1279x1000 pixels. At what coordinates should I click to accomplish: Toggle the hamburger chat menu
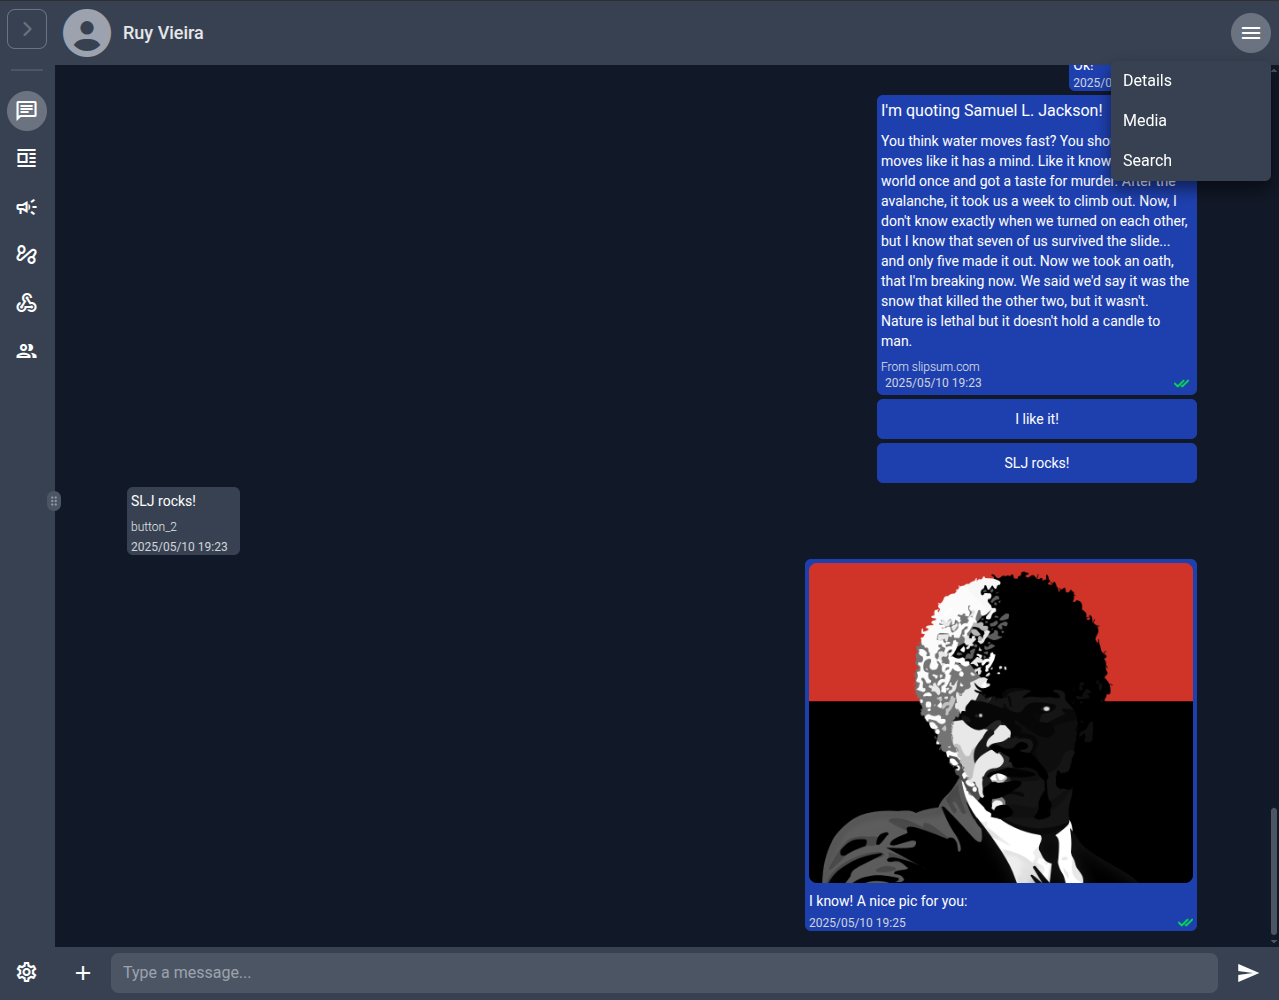(1250, 33)
